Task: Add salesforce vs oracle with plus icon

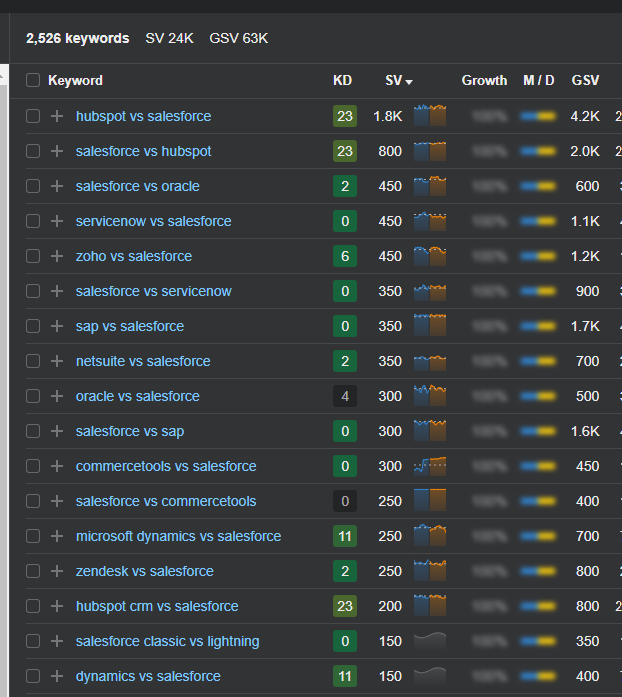Action: click(x=57, y=186)
